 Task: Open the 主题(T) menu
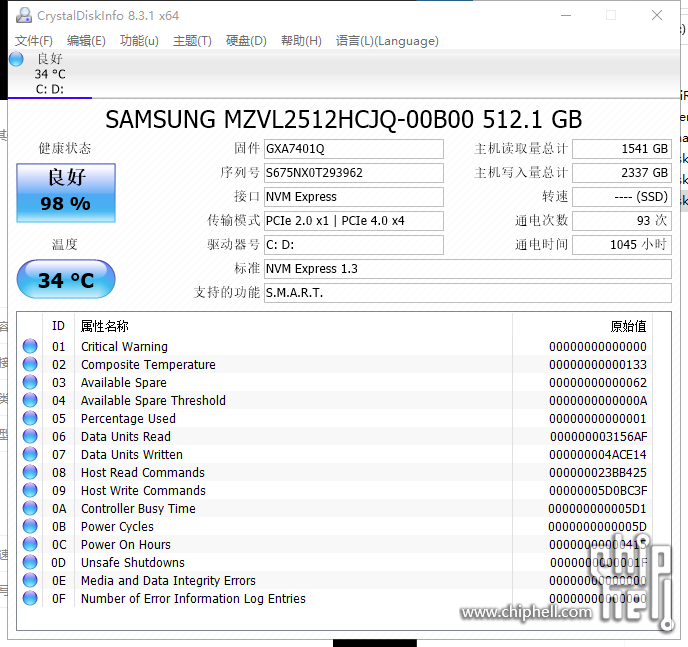pos(192,41)
